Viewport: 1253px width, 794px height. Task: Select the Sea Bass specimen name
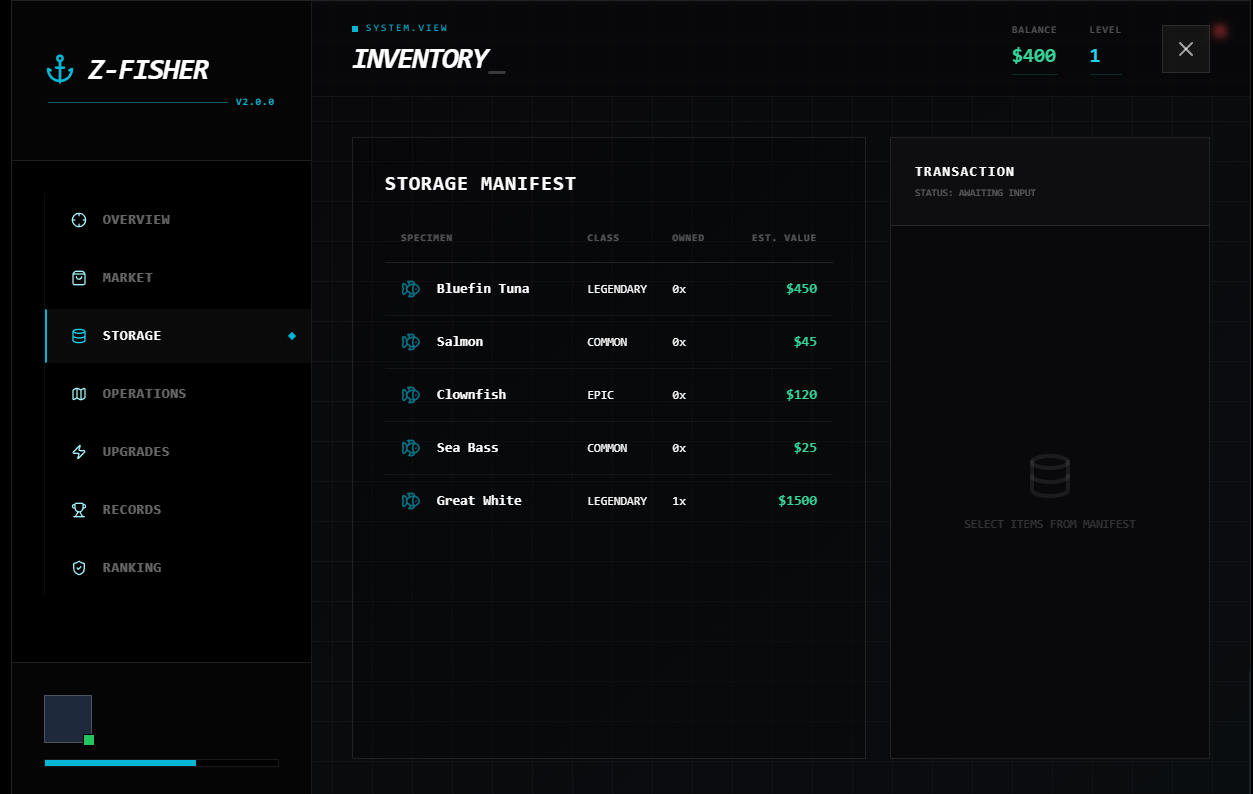467,448
